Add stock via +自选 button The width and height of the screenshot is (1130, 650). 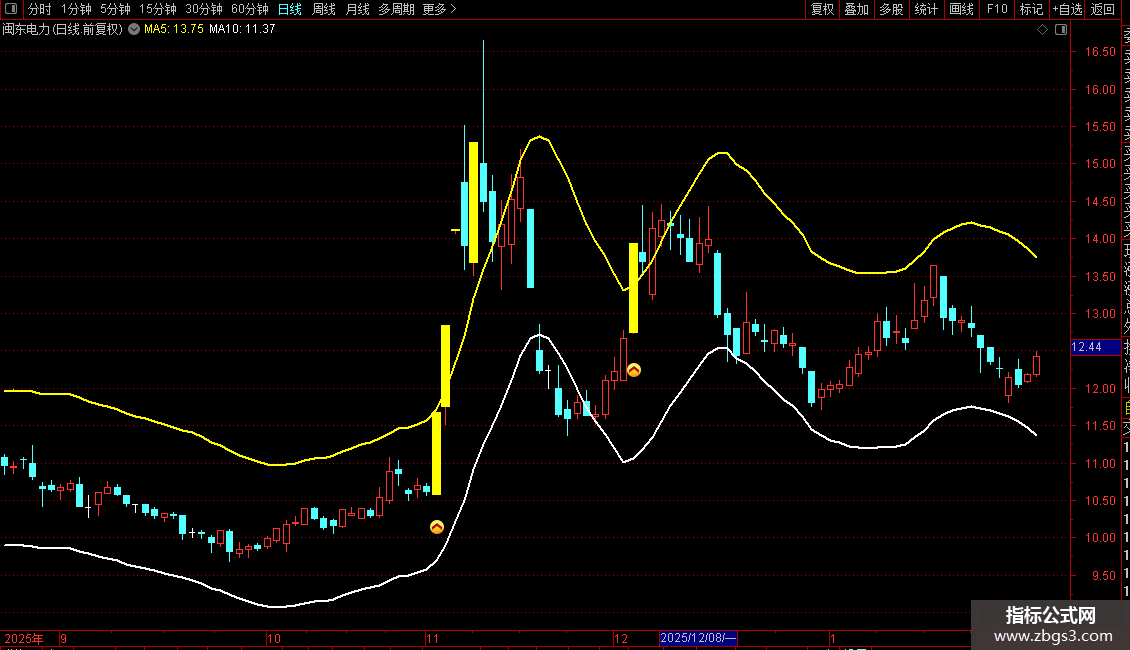(1067, 9)
